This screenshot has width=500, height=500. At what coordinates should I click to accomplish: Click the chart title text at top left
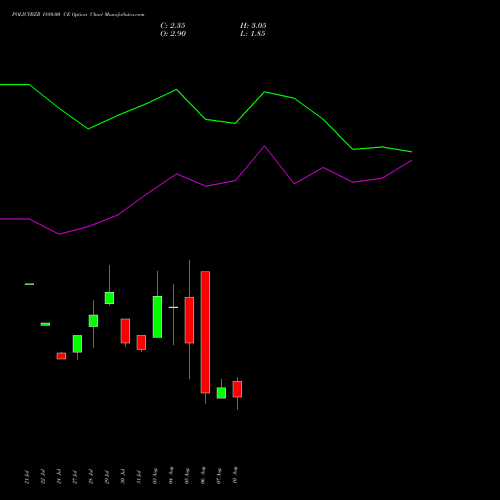coord(78,15)
